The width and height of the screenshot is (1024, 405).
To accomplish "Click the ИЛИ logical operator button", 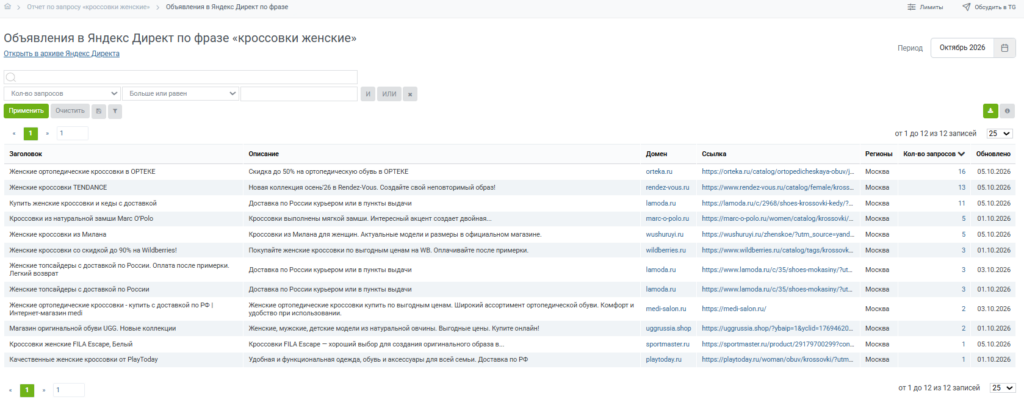I will 389,94.
